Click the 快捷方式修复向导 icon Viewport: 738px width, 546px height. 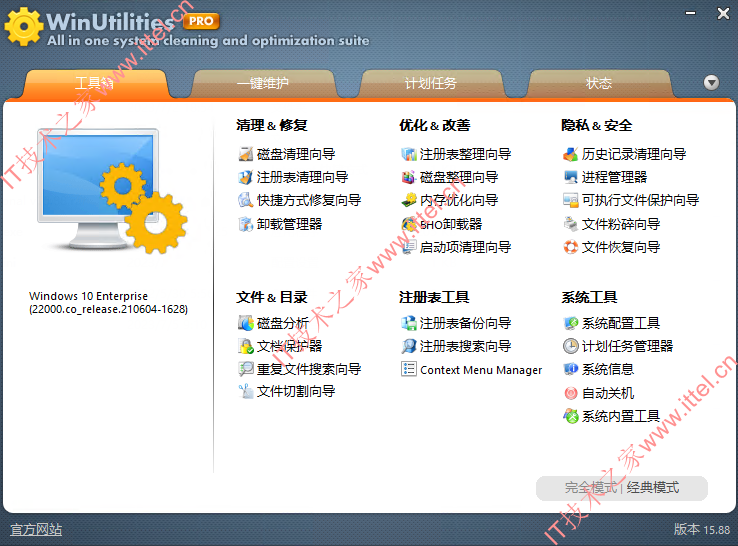click(245, 200)
